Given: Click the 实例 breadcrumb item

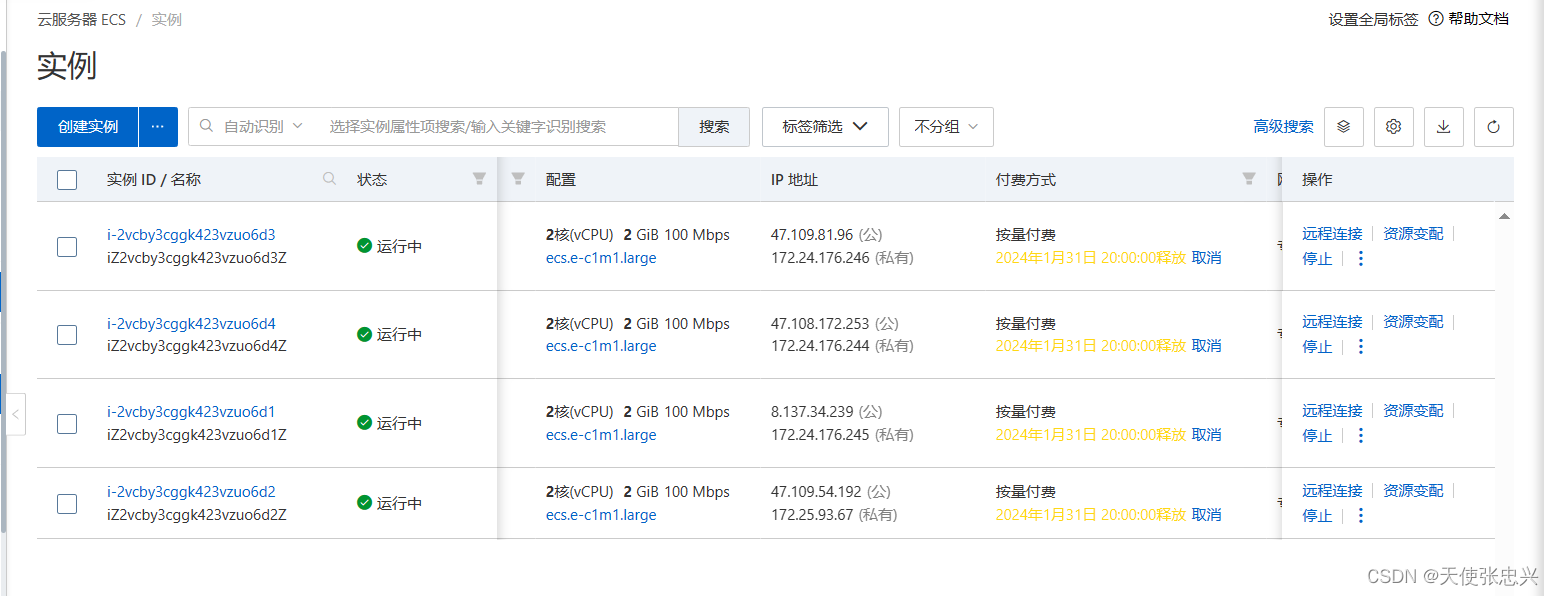Looking at the screenshot, I should [167, 20].
